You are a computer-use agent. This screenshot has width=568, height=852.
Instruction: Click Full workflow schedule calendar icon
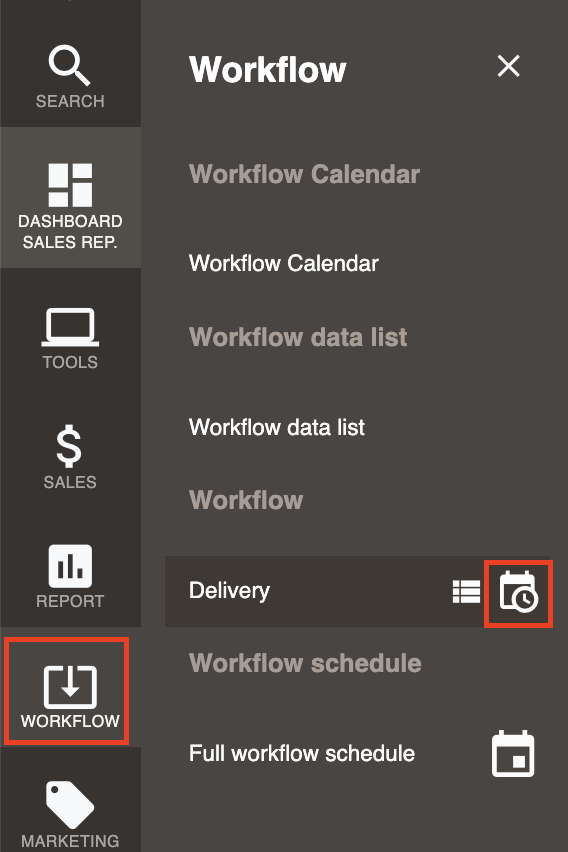[x=513, y=754]
